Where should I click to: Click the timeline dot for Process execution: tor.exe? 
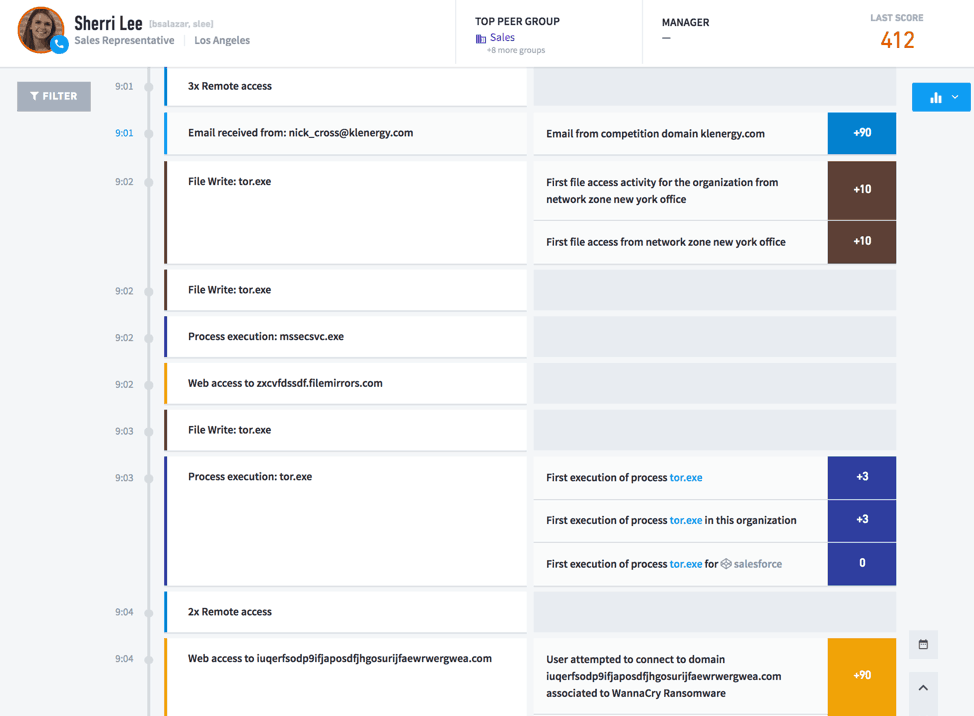(148, 478)
